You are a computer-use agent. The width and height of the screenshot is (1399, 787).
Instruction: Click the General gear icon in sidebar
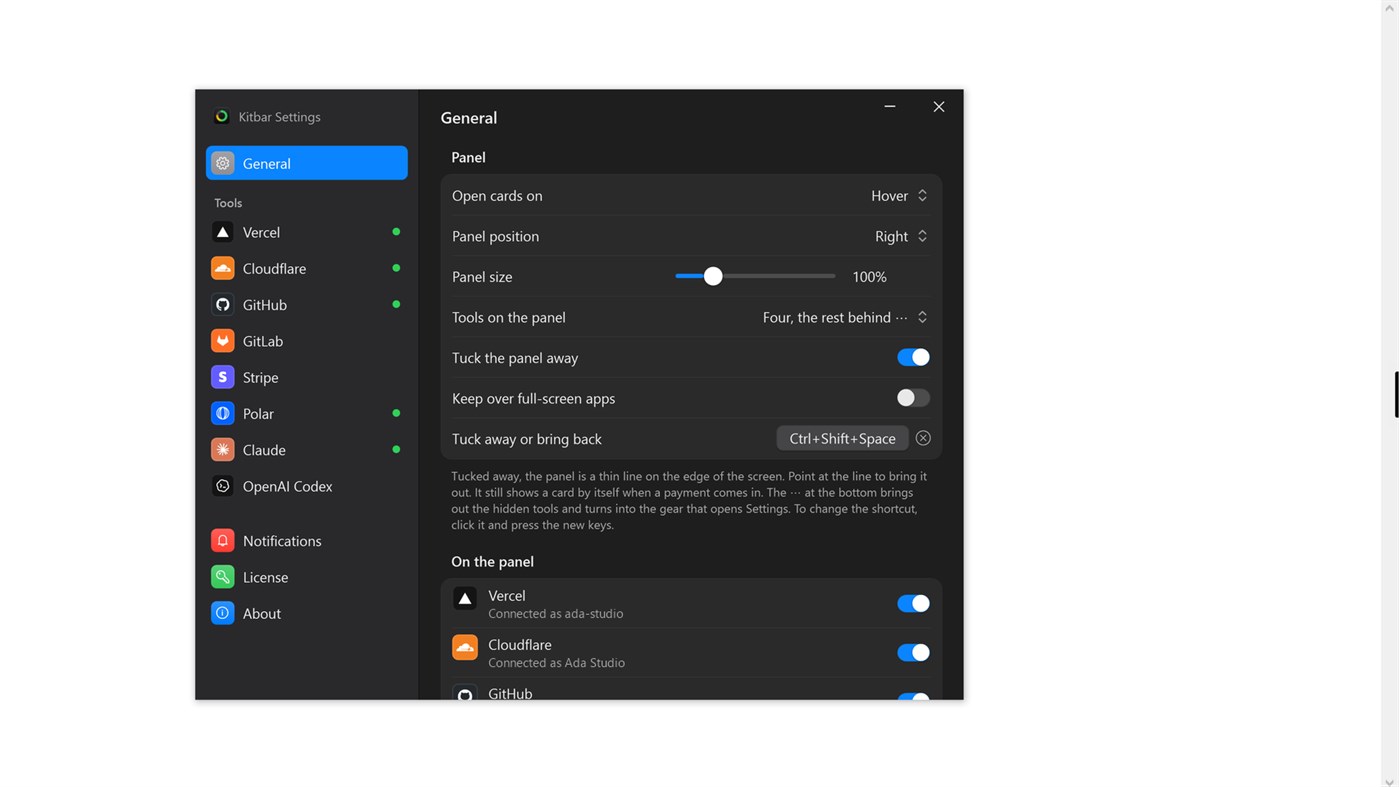click(223, 163)
